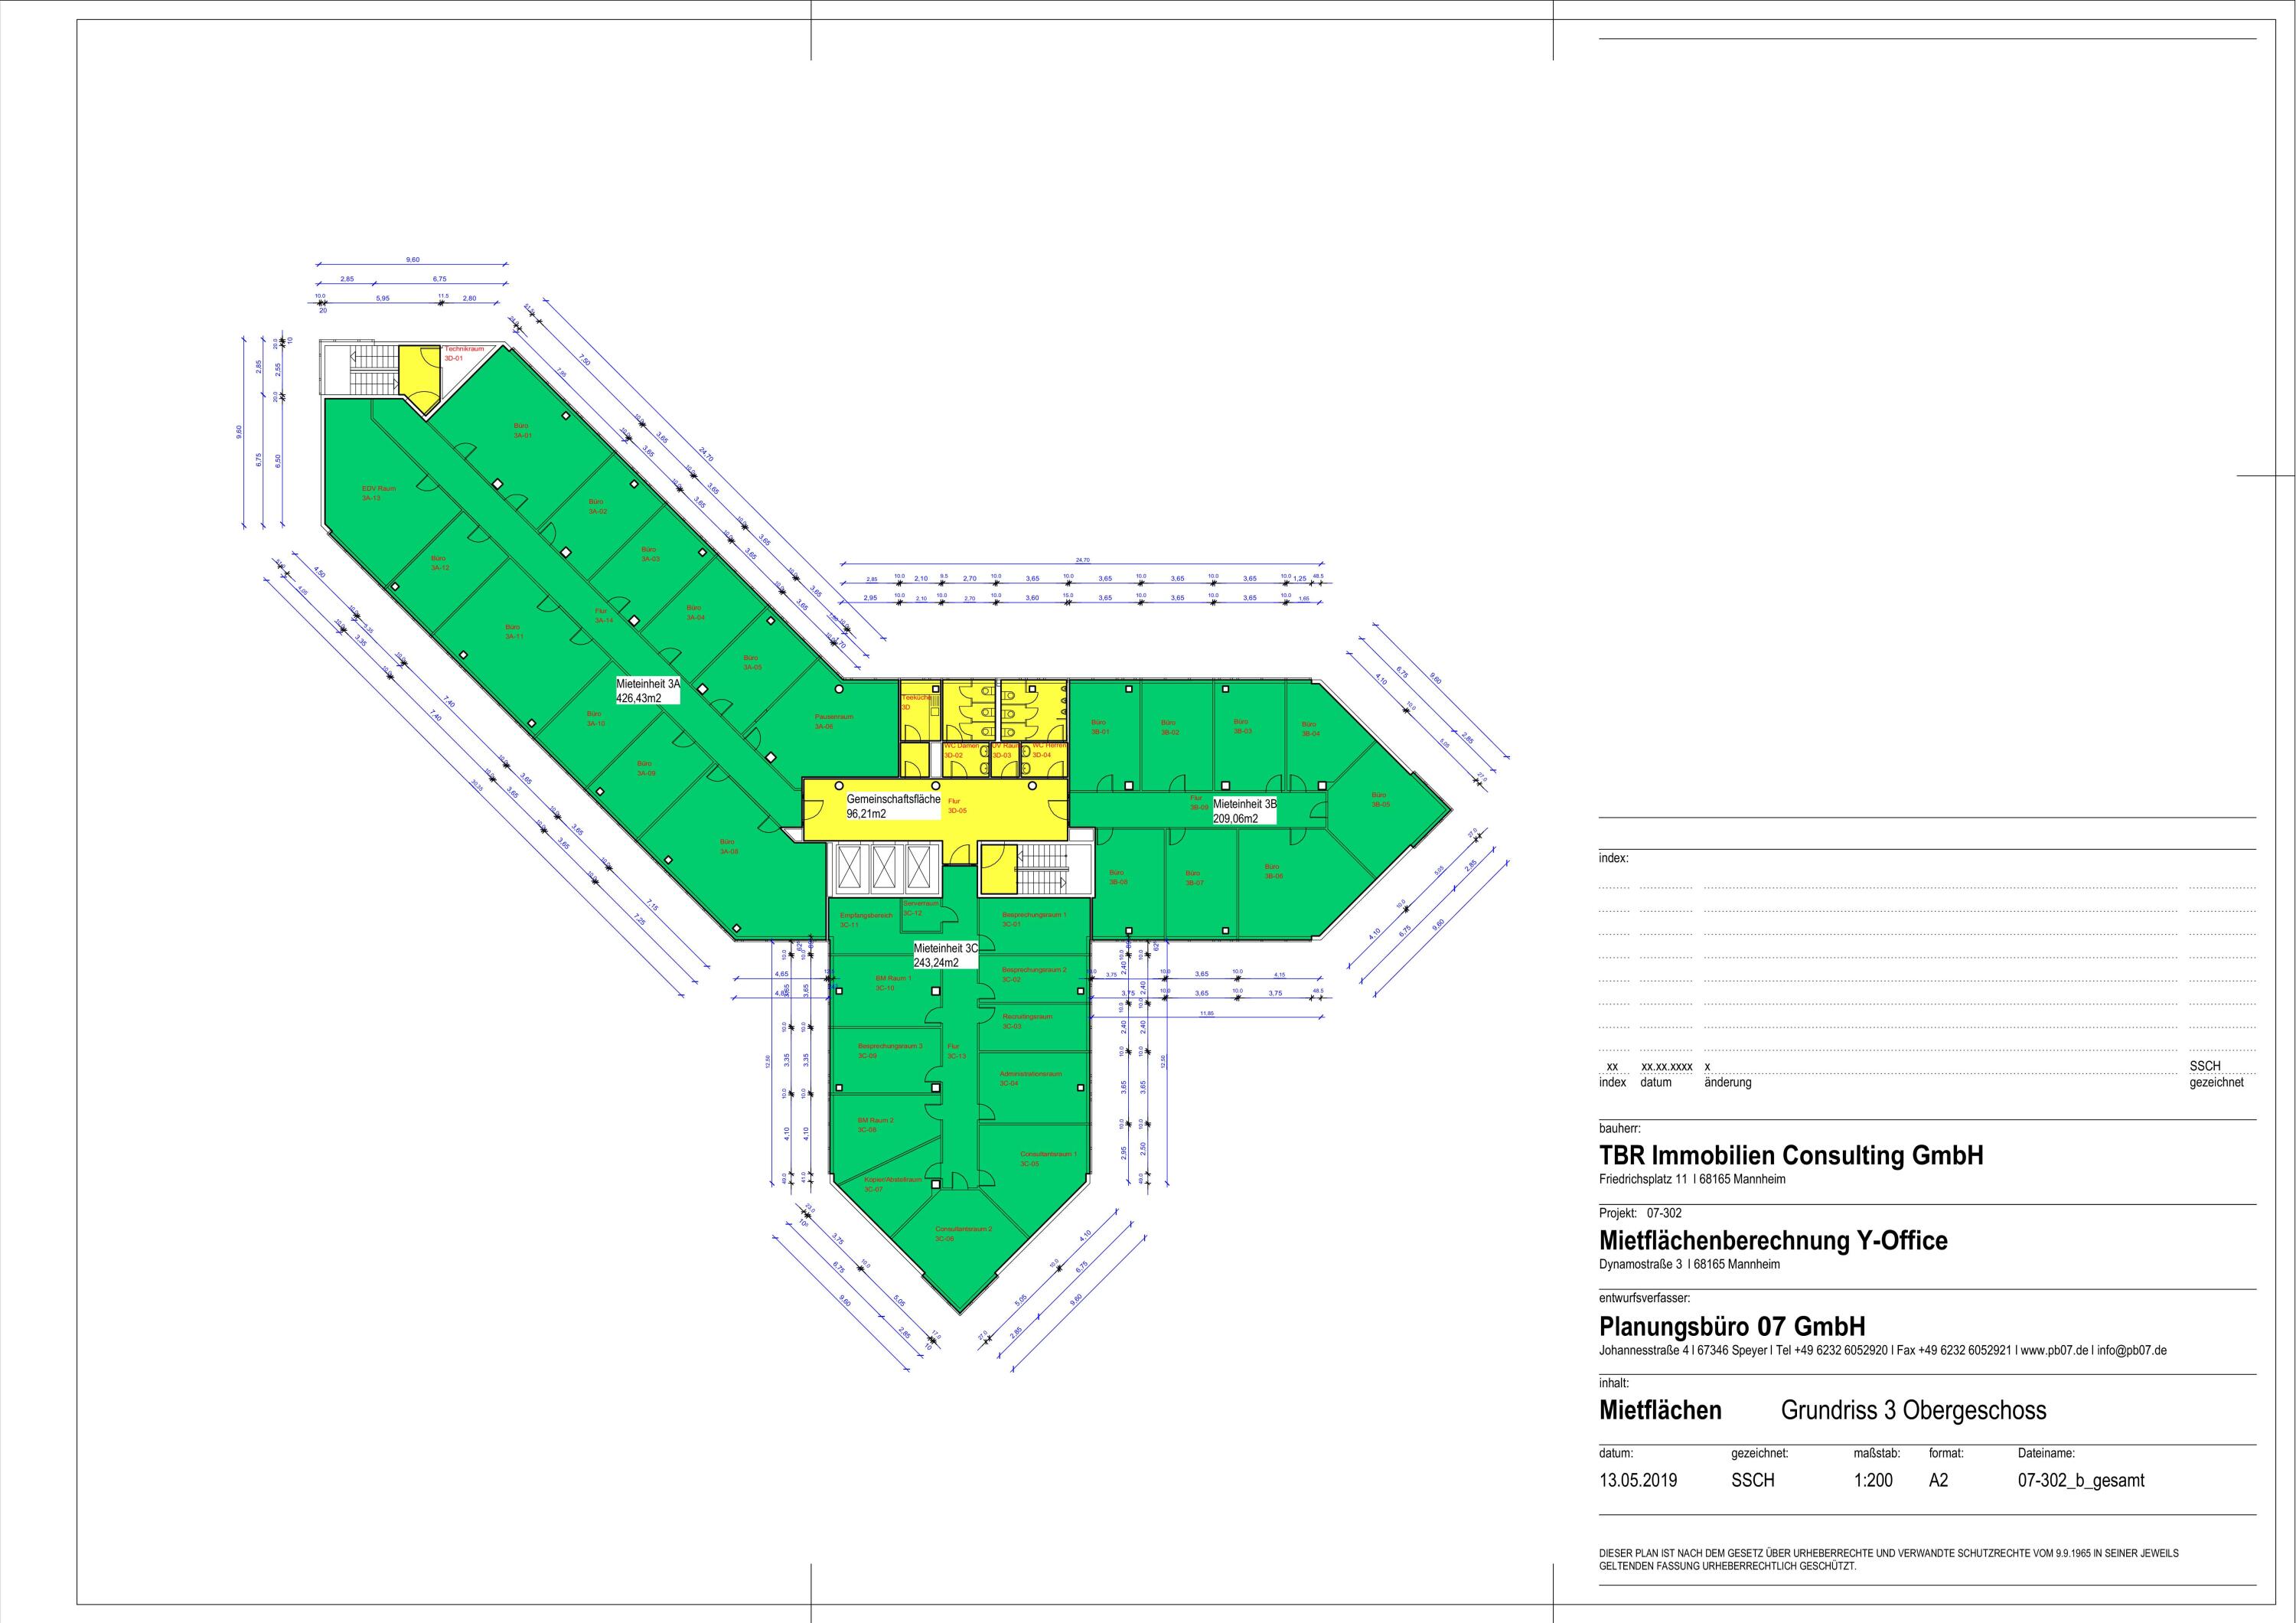The image size is (2296, 1623).
Task: Click the middle elevator shaft symbol
Action: (x=886, y=867)
